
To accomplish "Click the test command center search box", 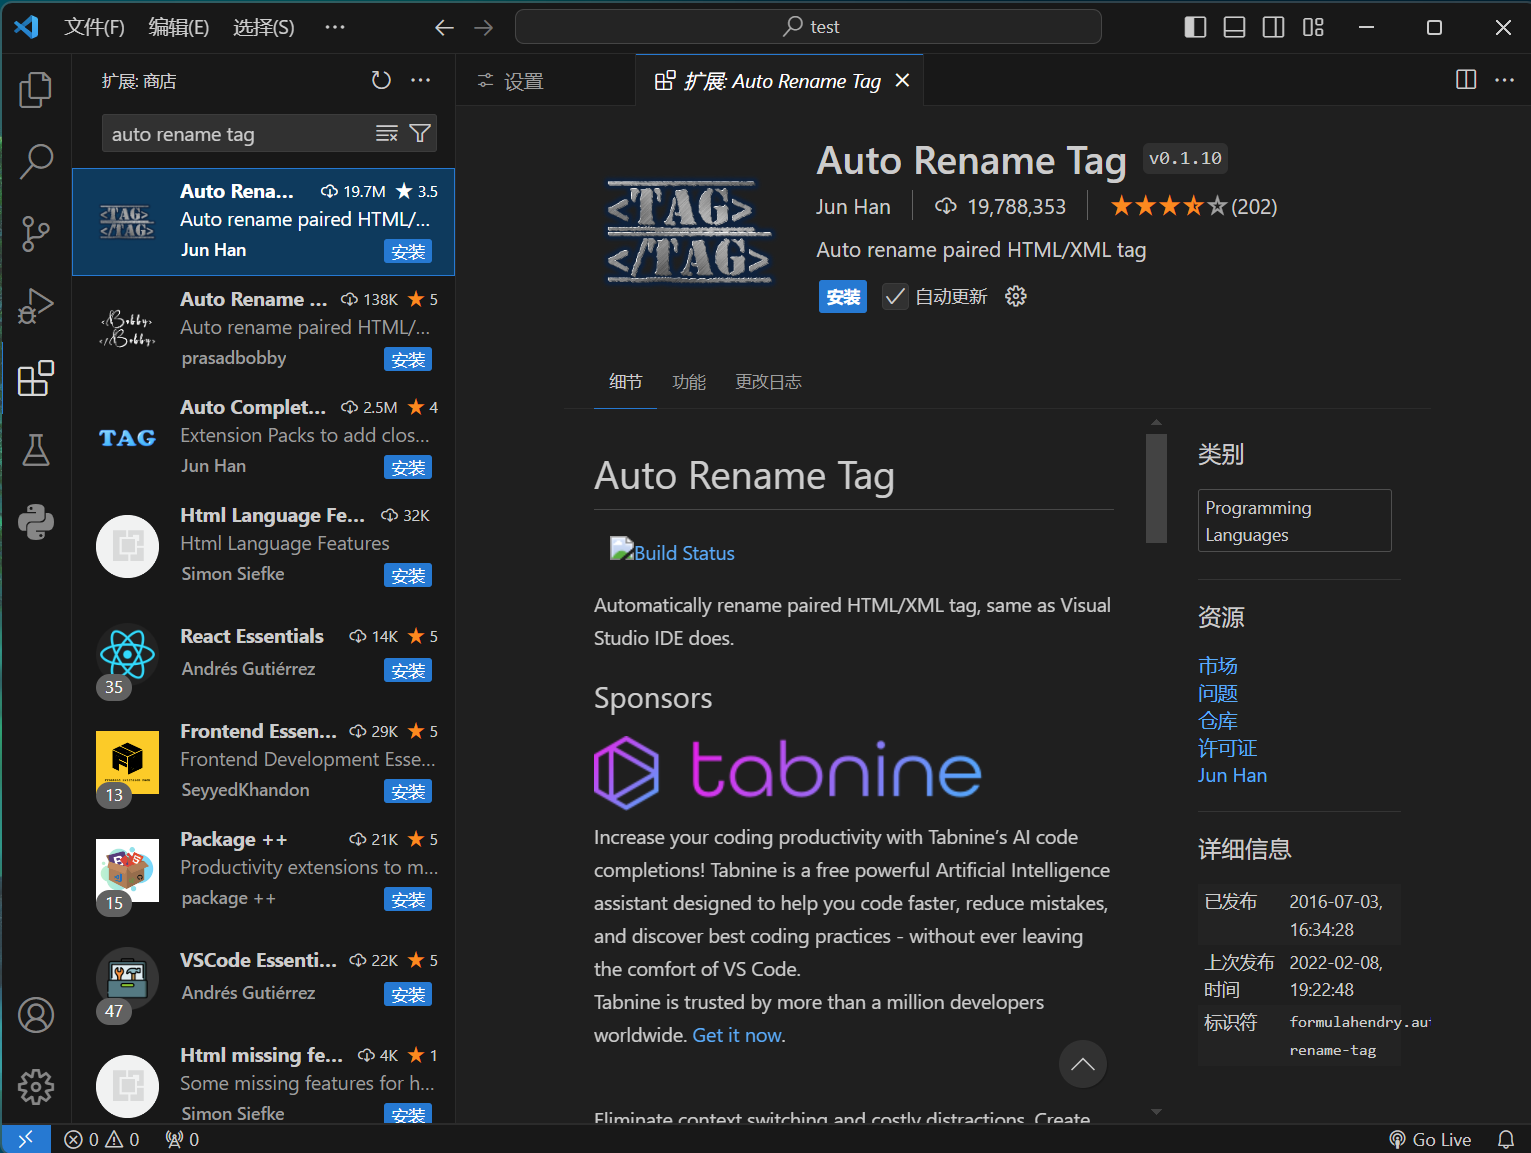I will pyautogui.click(x=808, y=27).
